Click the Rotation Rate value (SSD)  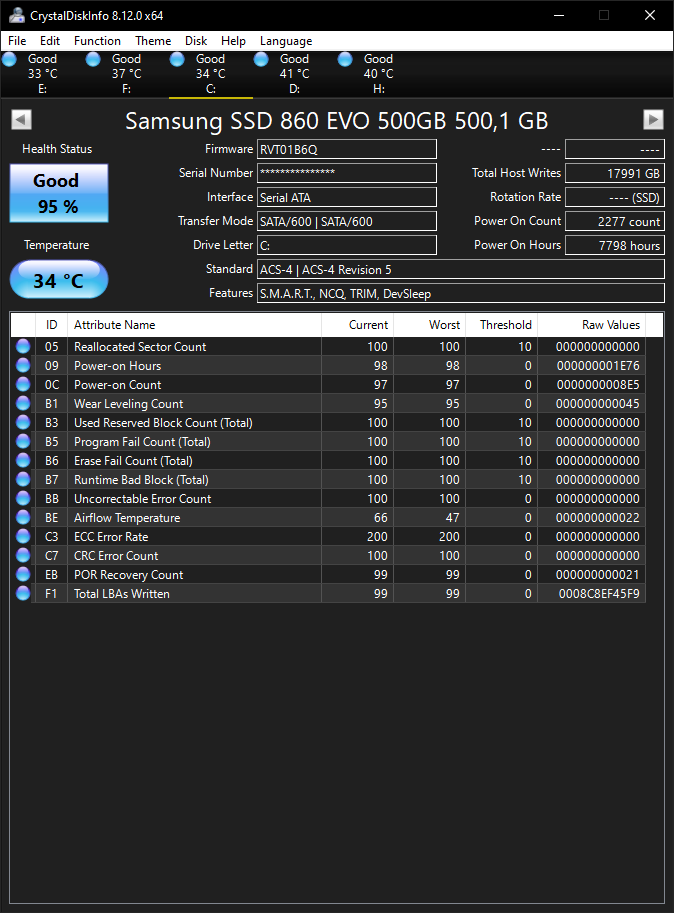615,197
